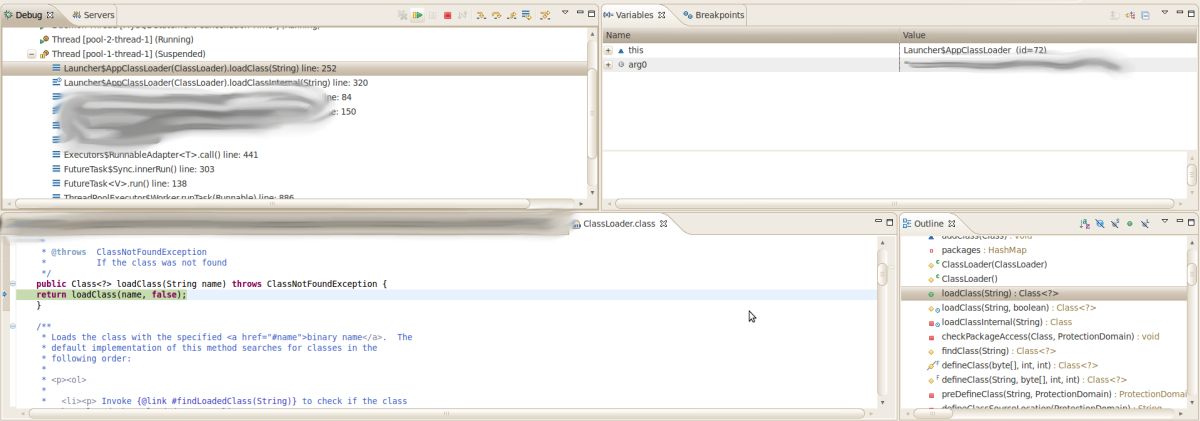1200x421 pixels.
Task: Click the Step Into icon
Action: [481, 15]
